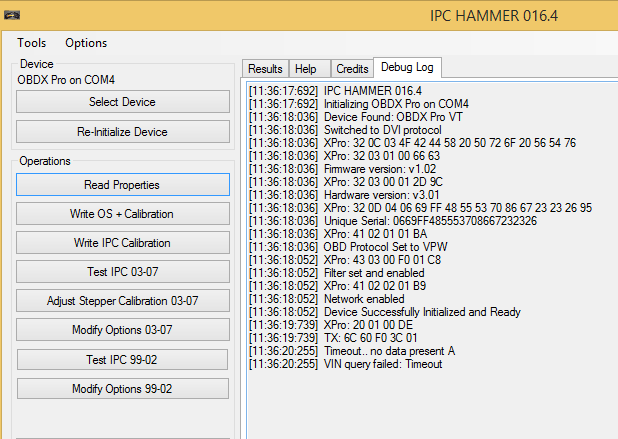Image resolution: width=618 pixels, height=439 pixels.
Task: Click the Test IPC 99-02 button
Action: point(122,359)
